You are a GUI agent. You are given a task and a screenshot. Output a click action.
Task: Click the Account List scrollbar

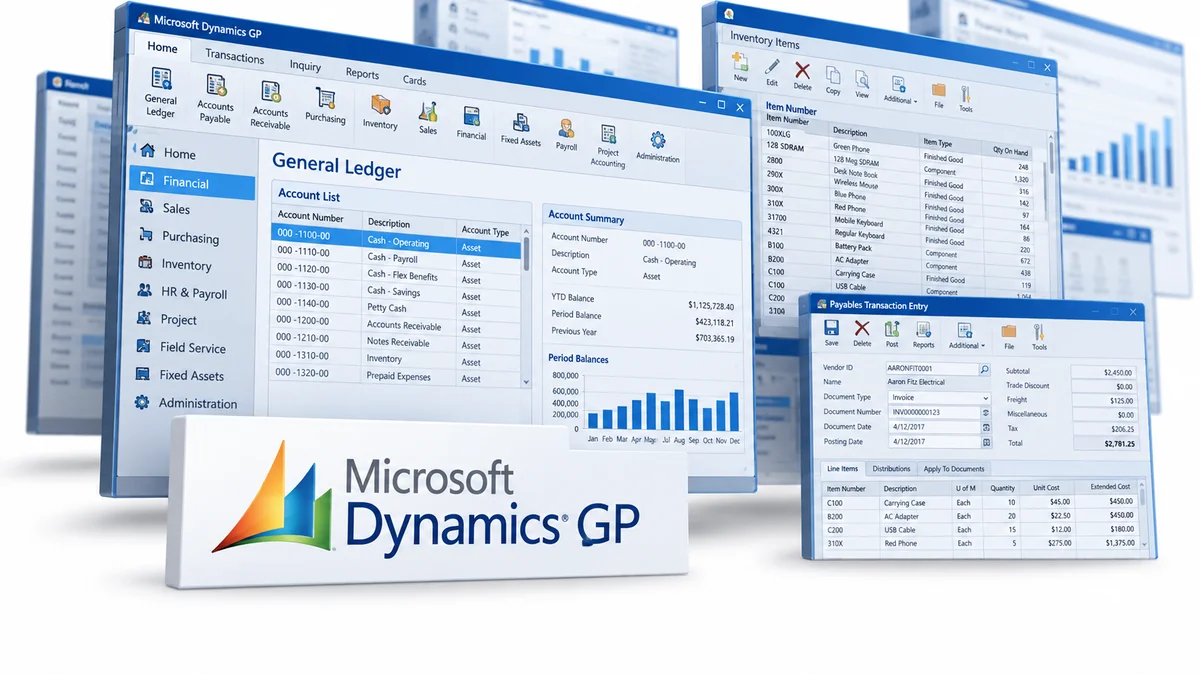pos(527,308)
